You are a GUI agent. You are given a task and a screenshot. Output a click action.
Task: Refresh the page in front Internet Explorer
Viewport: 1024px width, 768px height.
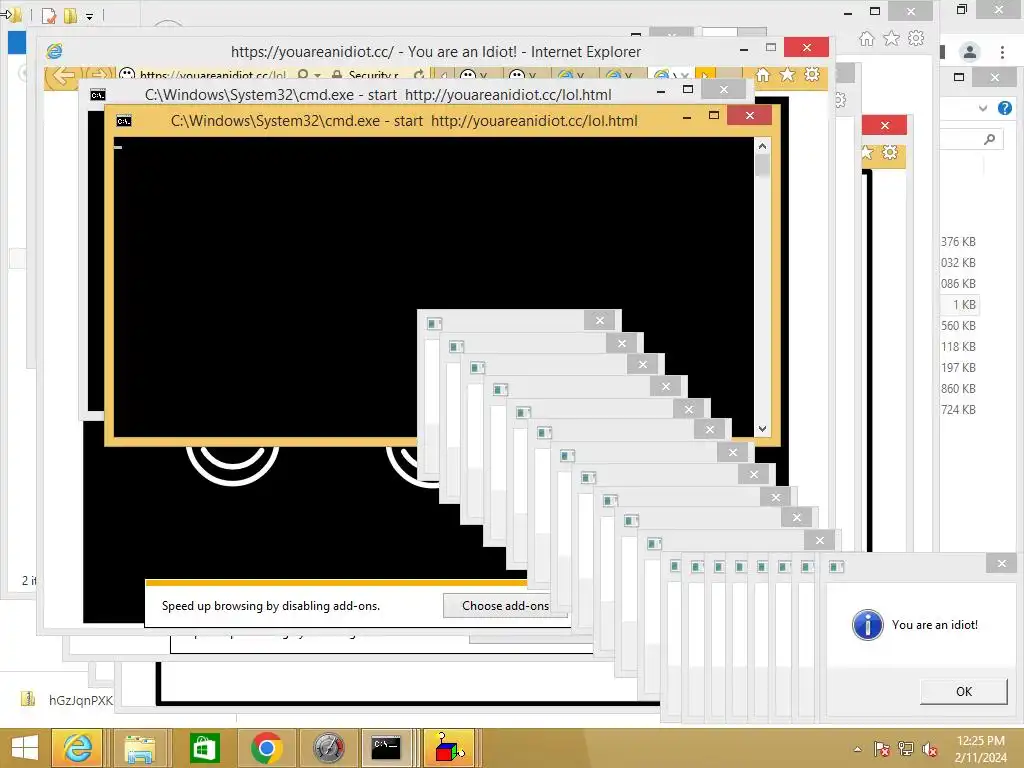(x=419, y=75)
